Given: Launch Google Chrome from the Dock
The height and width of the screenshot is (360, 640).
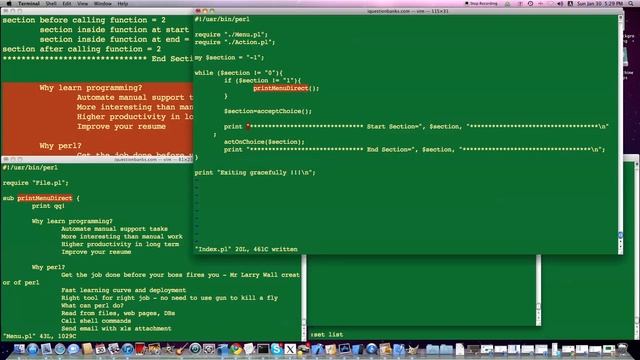Looking at the screenshot, I should pos(236,349).
